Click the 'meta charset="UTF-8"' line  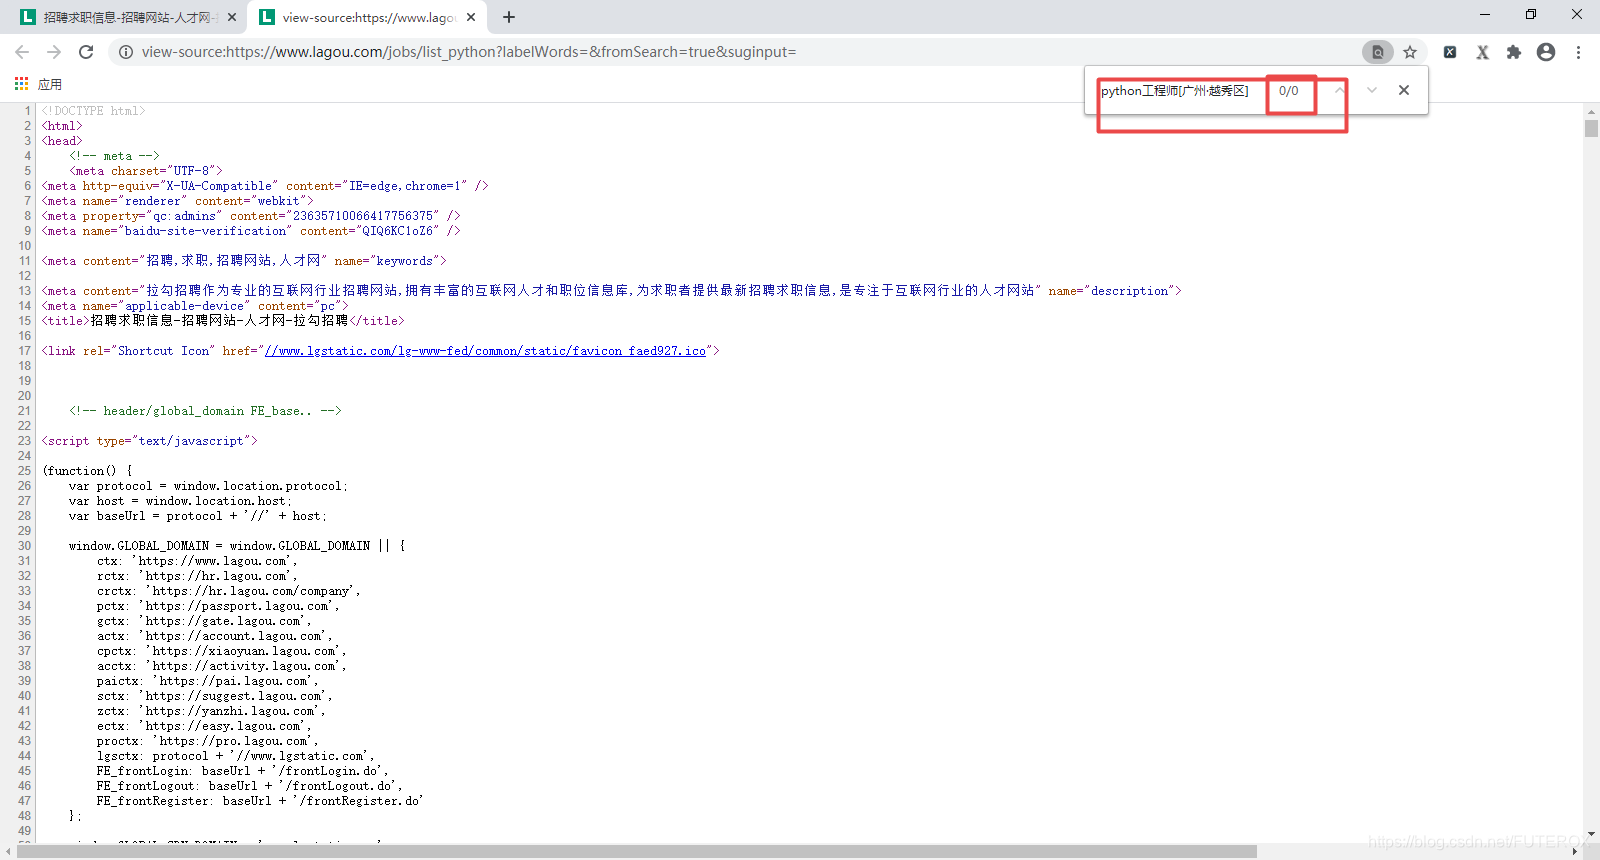point(146,171)
